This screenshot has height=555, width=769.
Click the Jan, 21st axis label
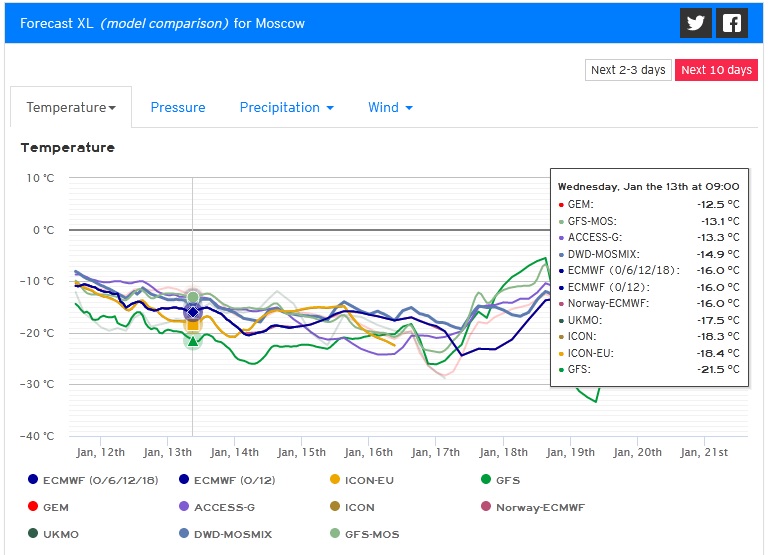704,452
